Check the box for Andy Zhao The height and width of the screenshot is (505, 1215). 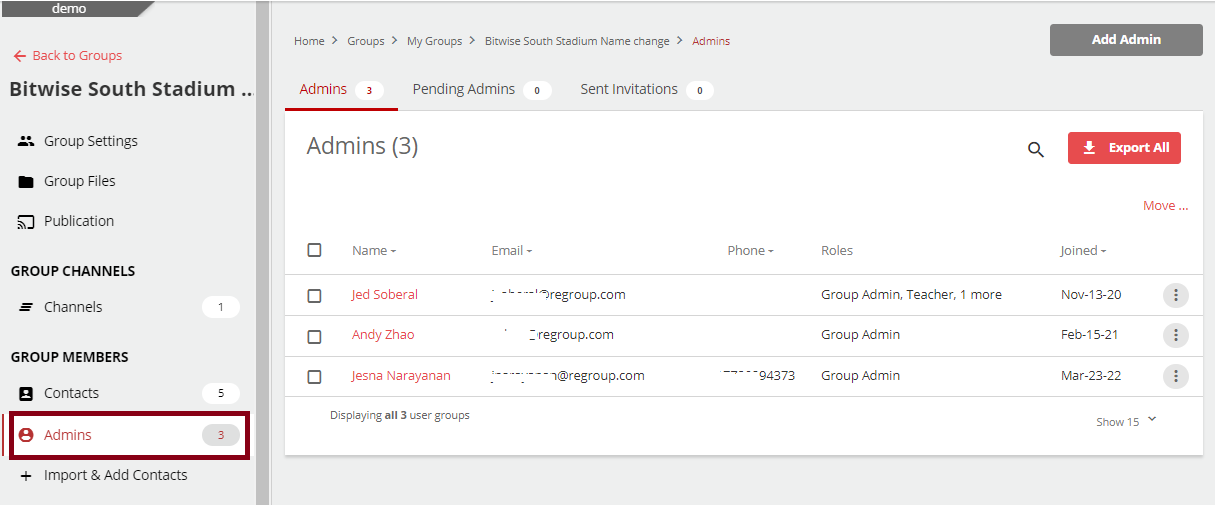click(x=314, y=337)
